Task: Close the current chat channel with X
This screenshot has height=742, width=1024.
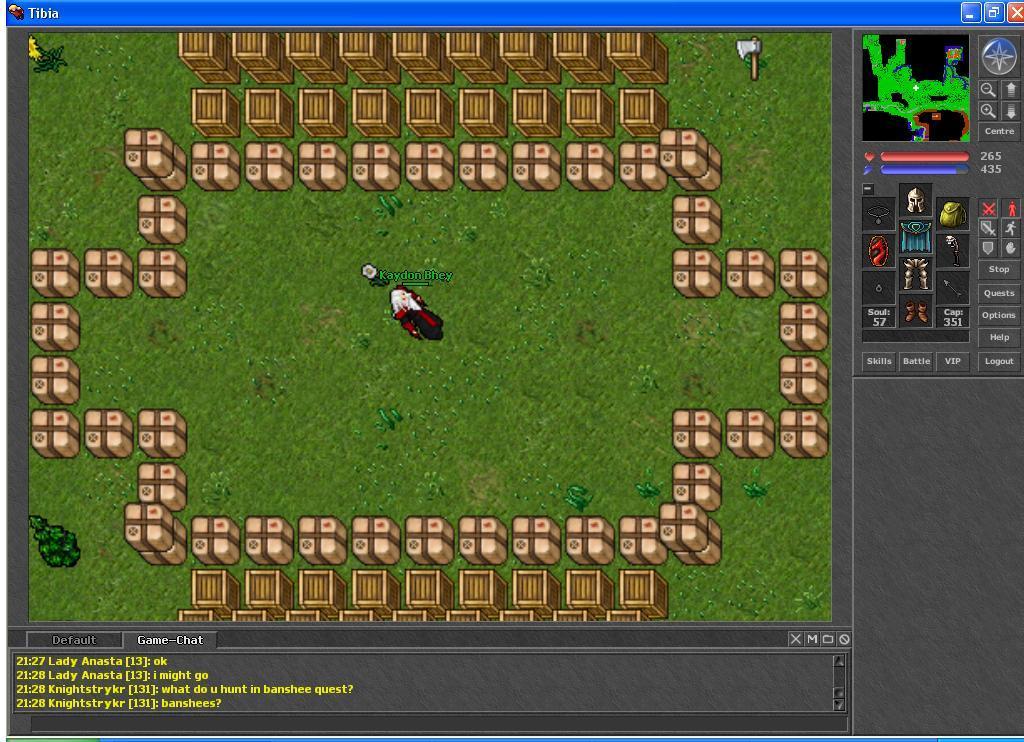Action: pos(795,639)
